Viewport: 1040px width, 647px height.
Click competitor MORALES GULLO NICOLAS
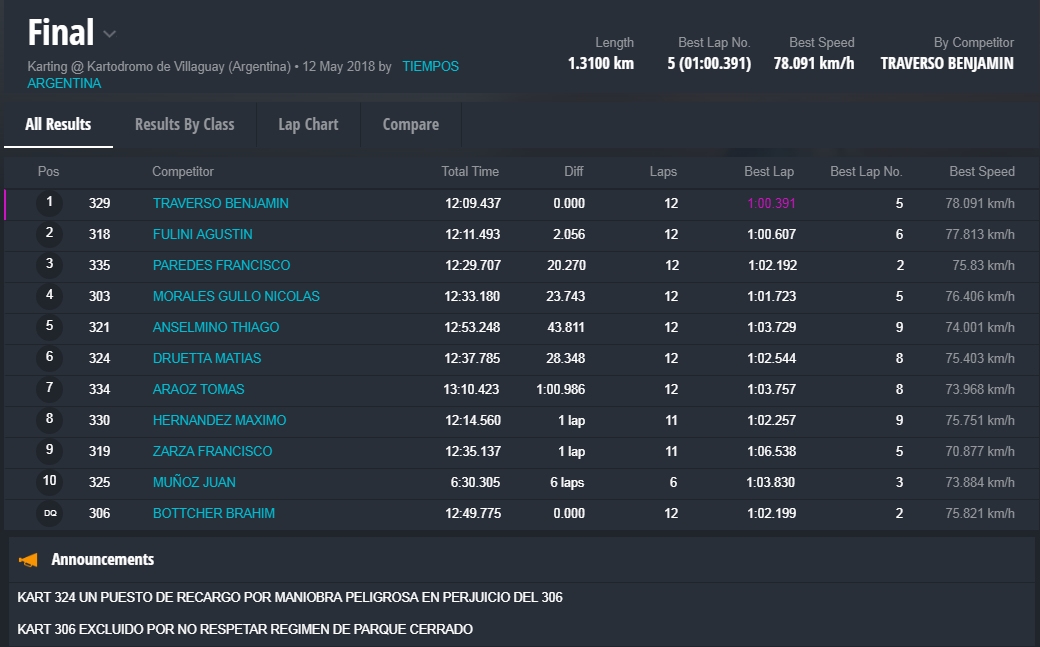(x=236, y=297)
